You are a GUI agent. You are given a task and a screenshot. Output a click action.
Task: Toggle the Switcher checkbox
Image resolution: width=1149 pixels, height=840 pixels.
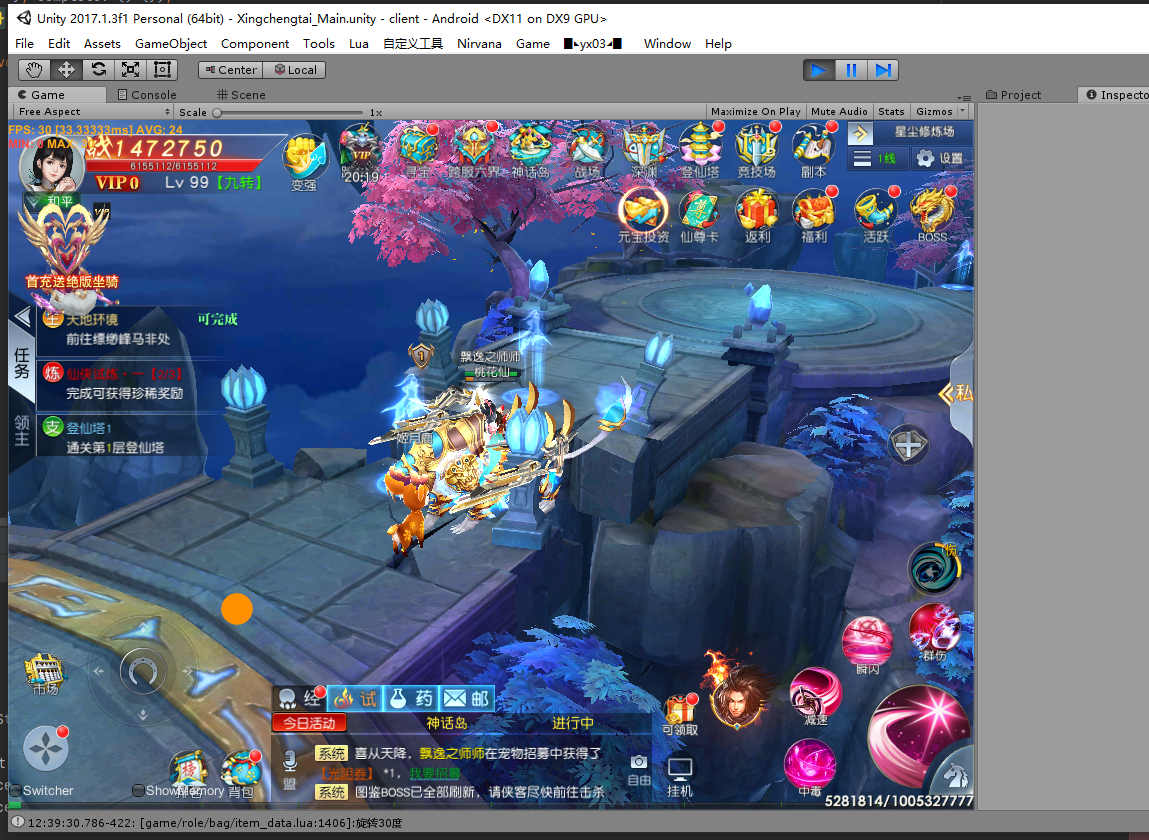pos(16,791)
